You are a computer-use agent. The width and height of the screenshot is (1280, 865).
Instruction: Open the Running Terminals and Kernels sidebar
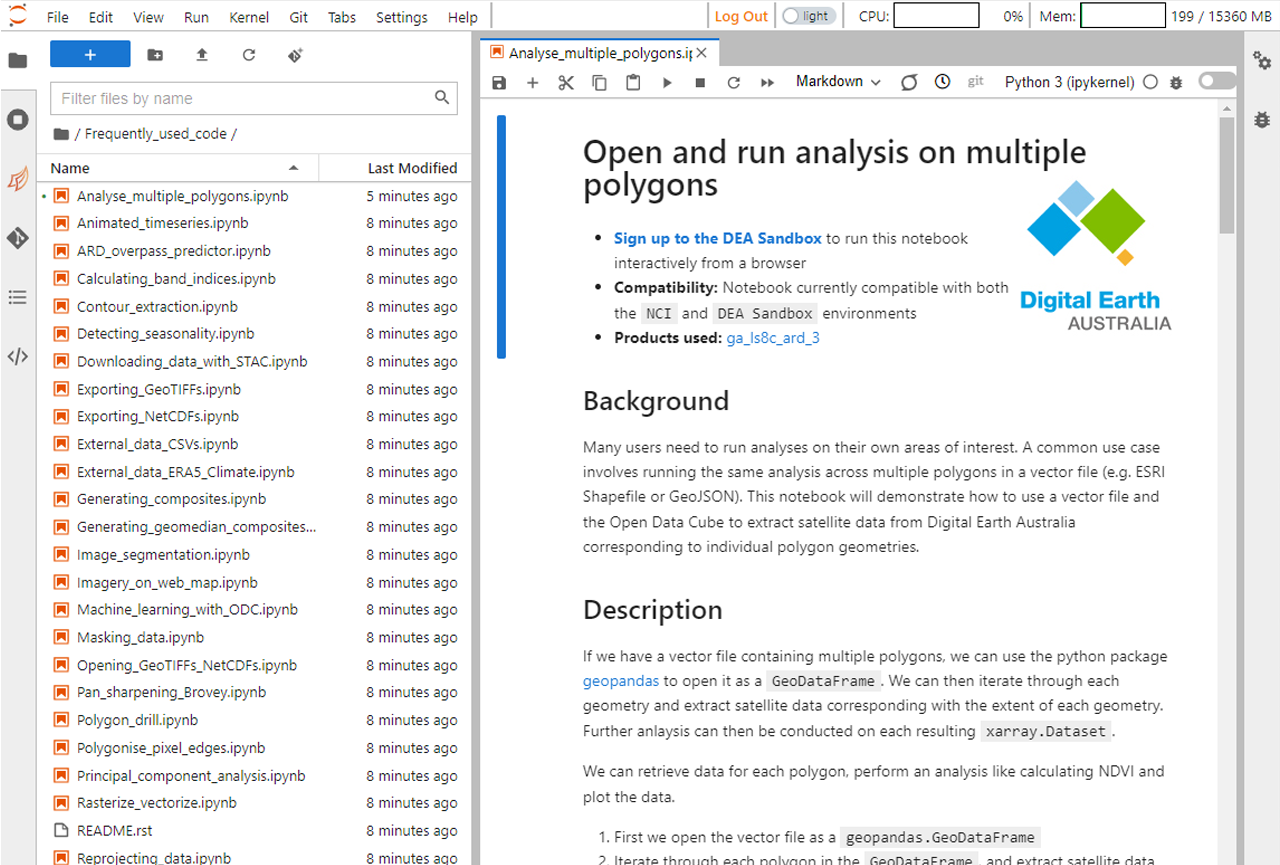tap(17, 120)
